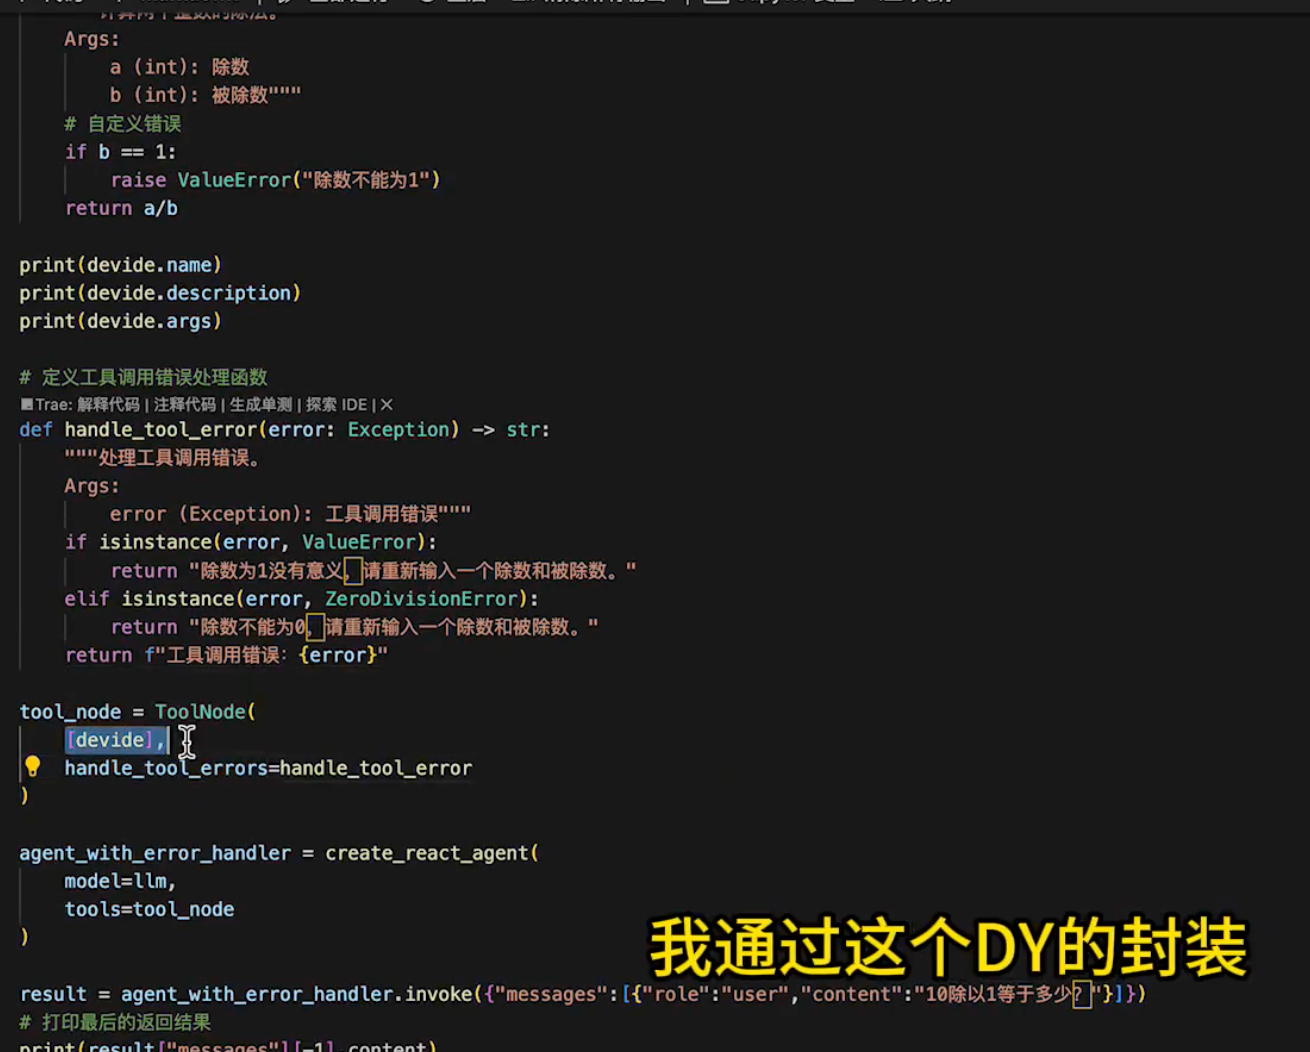Click the print(devide.name) line

pyautogui.click(x=120, y=264)
